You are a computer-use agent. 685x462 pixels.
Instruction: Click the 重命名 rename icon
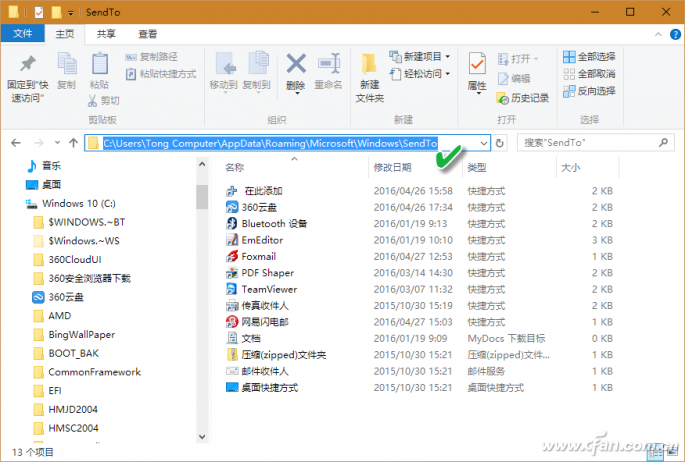click(329, 64)
